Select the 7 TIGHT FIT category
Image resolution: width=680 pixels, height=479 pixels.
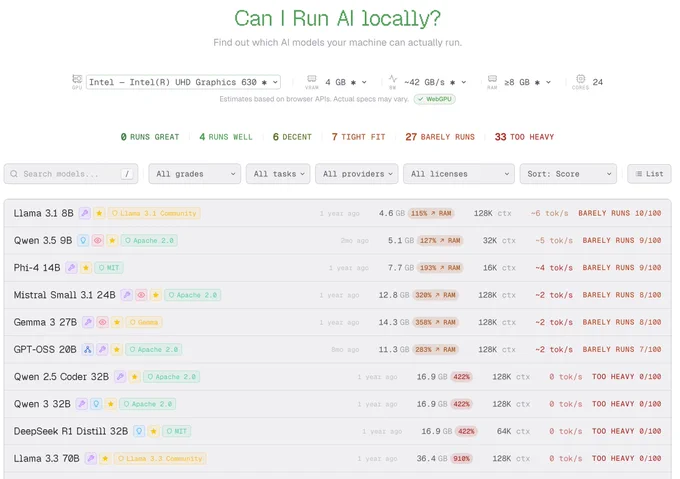(x=358, y=137)
